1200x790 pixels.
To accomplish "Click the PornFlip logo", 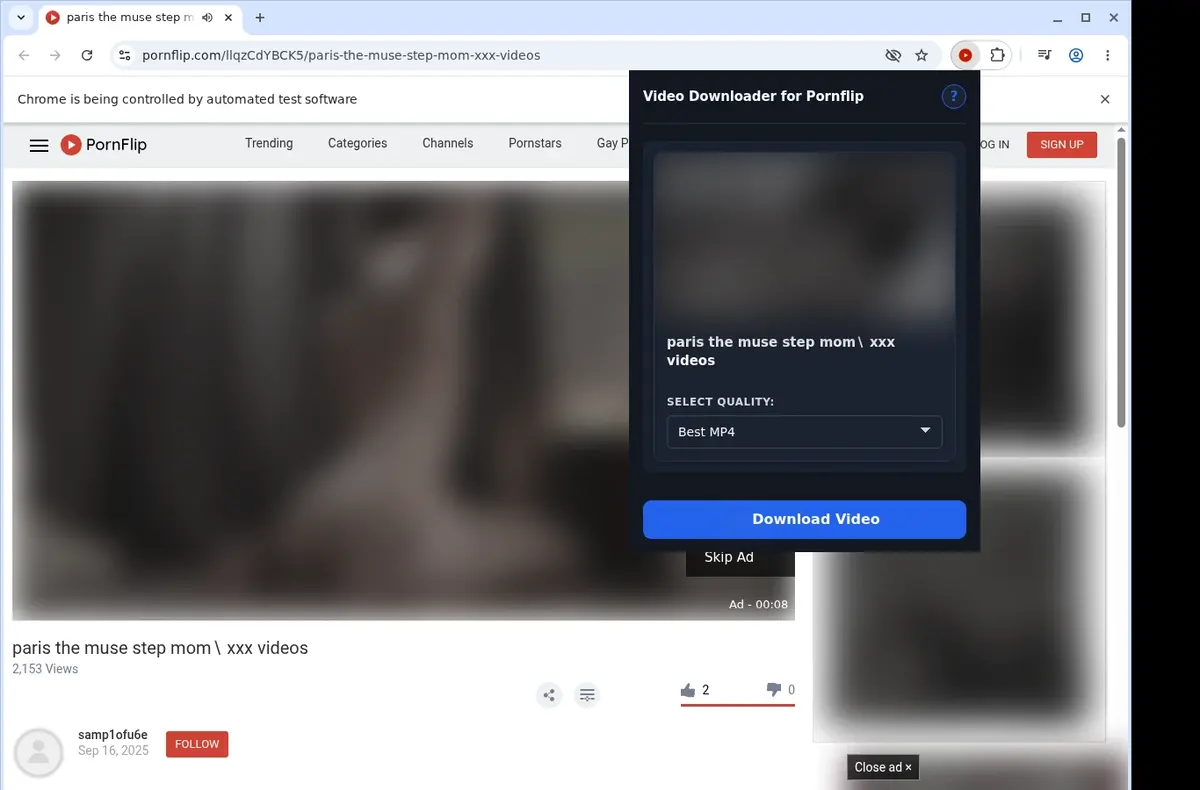I will pos(104,145).
